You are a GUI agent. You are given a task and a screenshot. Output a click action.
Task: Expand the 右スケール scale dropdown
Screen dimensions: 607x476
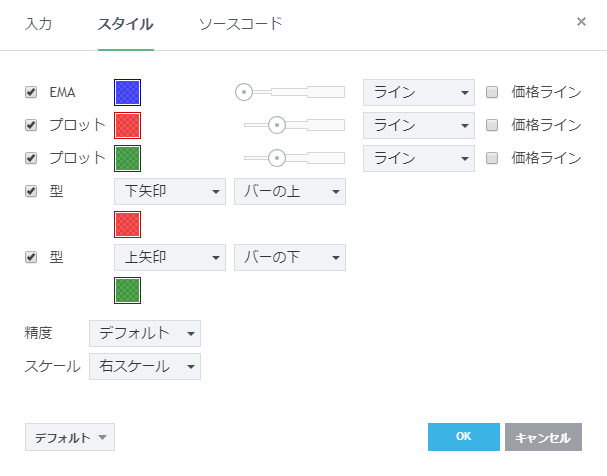145,366
